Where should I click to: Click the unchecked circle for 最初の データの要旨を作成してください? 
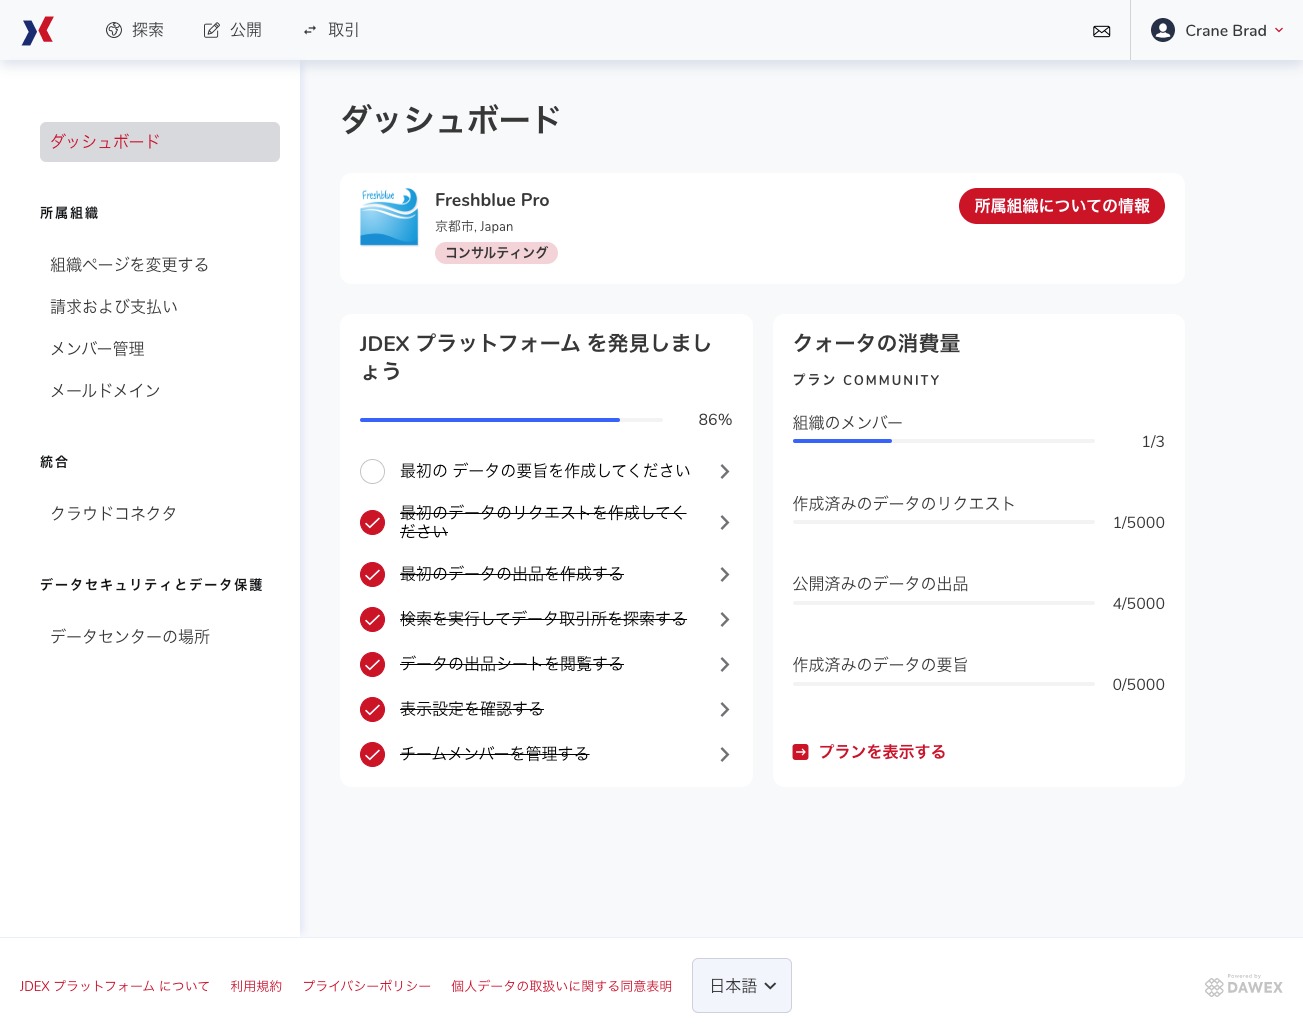tap(372, 472)
